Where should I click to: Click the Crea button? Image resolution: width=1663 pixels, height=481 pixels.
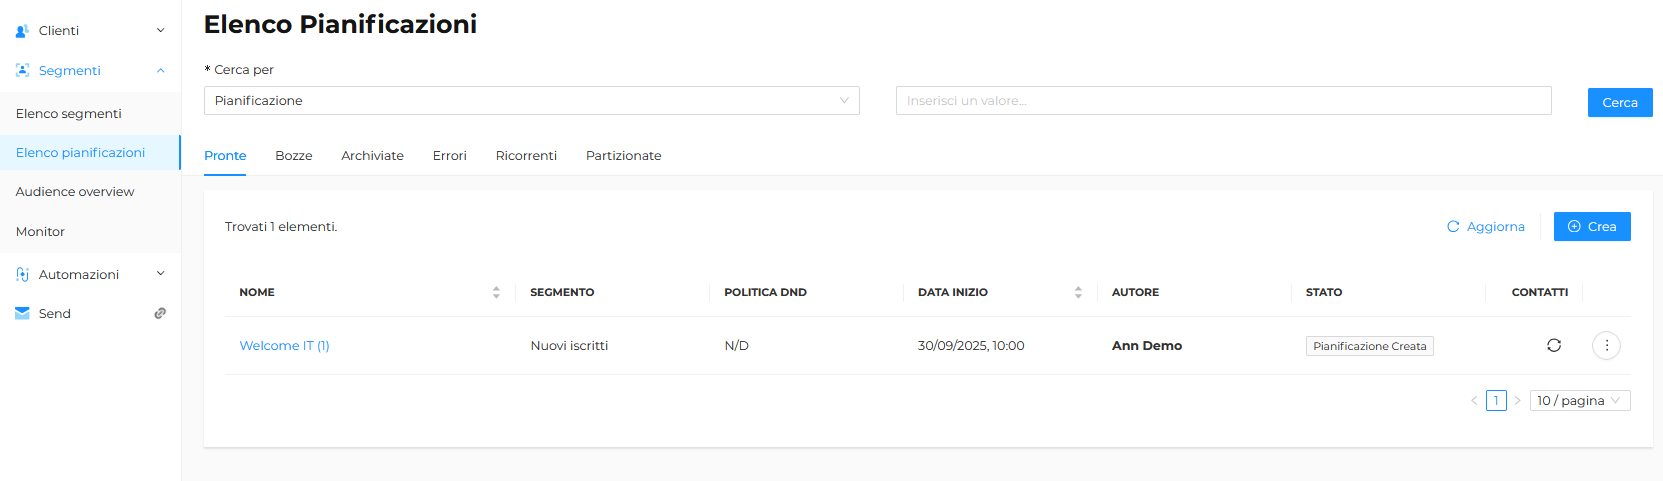click(1592, 226)
